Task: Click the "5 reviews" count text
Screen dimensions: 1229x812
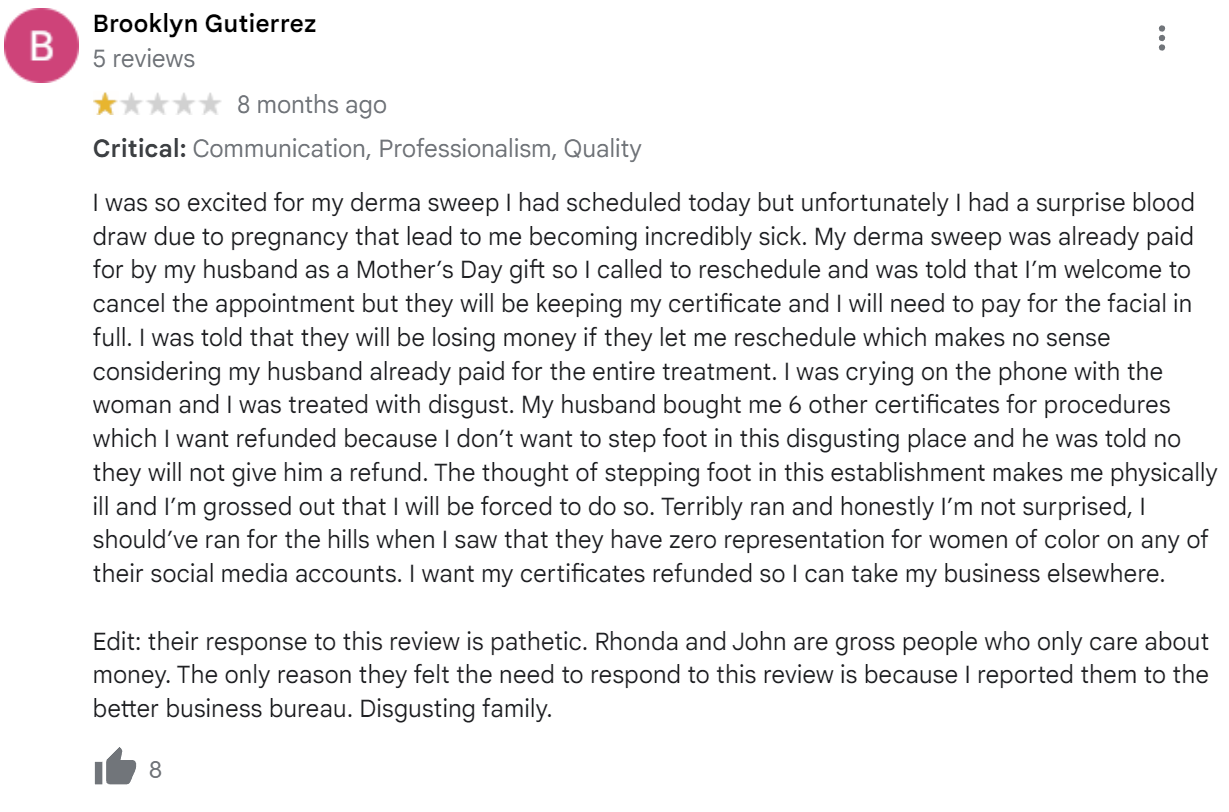Action: (144, 58)
